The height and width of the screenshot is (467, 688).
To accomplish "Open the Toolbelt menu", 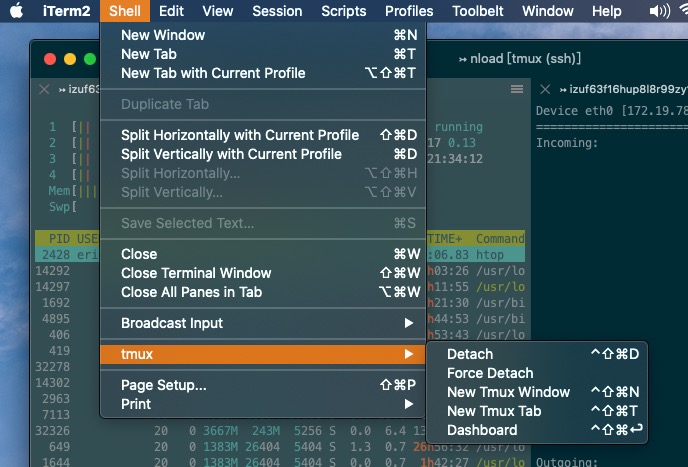I will click(478, 11).
